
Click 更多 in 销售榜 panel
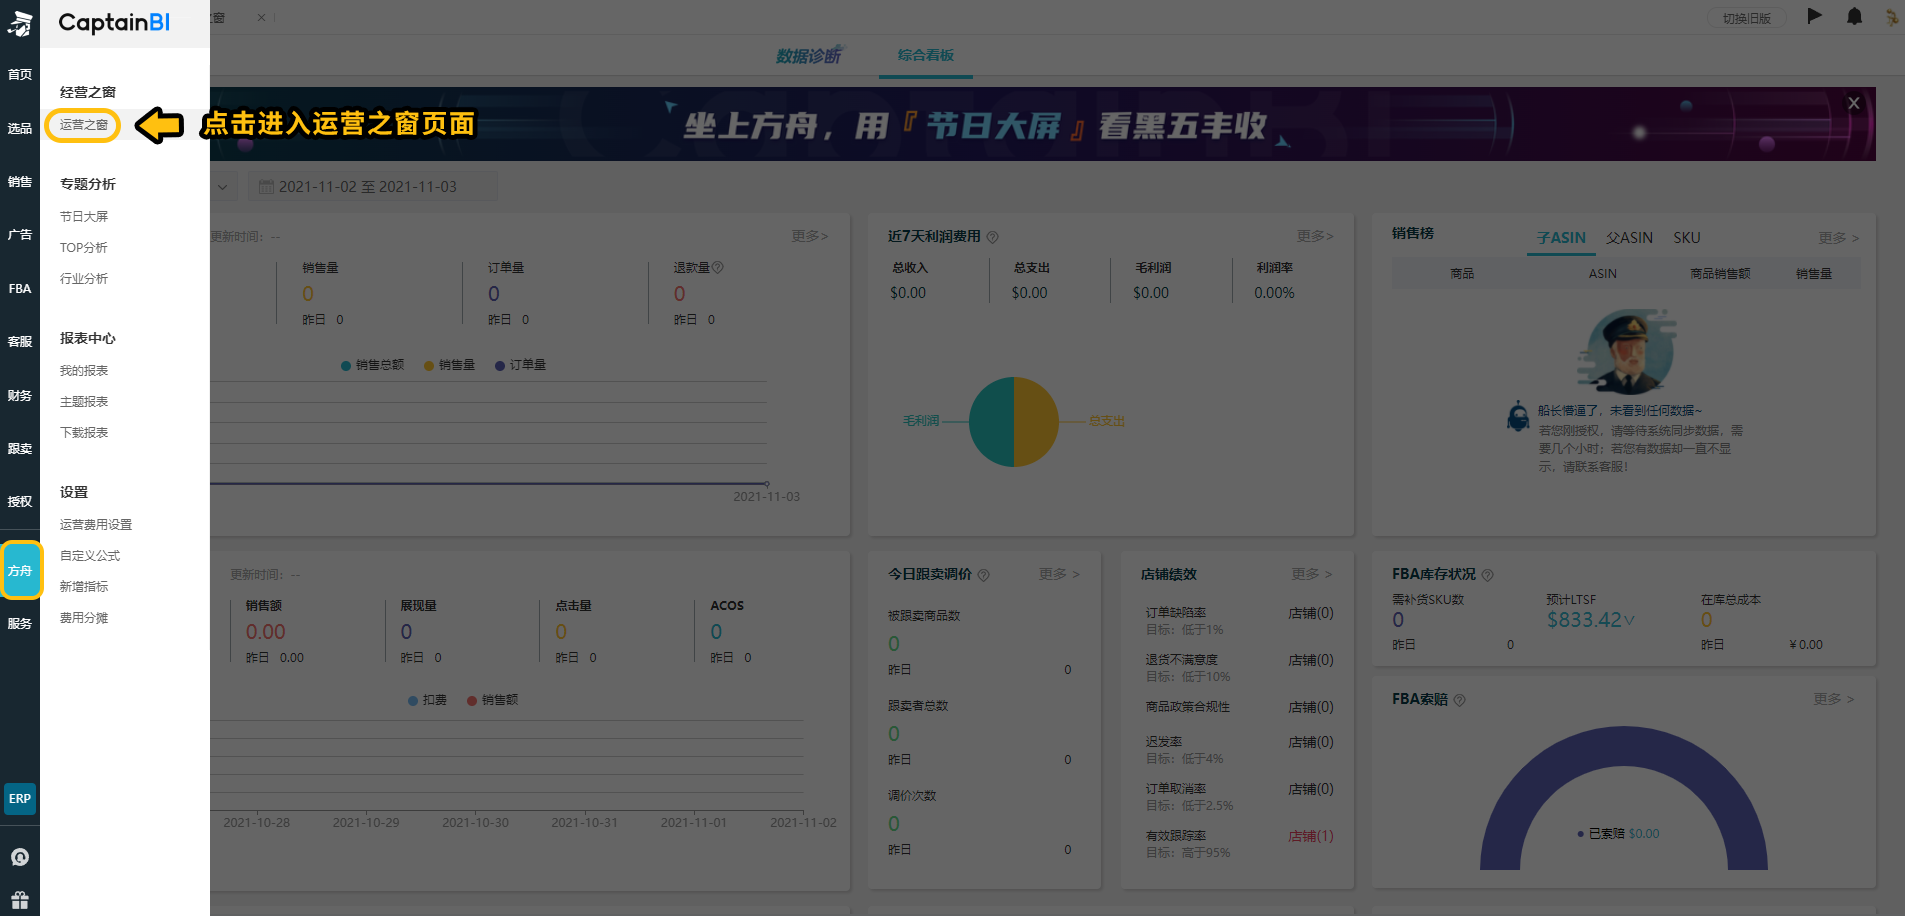pos(1838,238)
